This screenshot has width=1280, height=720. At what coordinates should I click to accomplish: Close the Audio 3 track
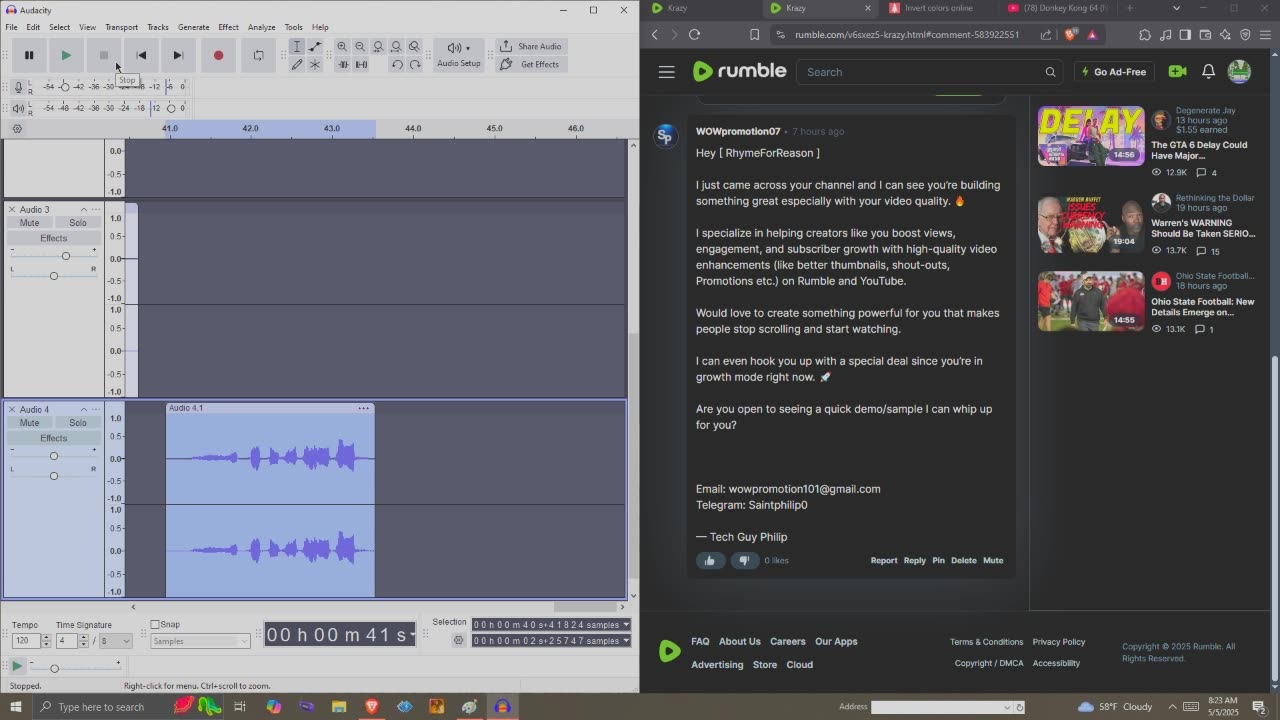pos(12,209)
